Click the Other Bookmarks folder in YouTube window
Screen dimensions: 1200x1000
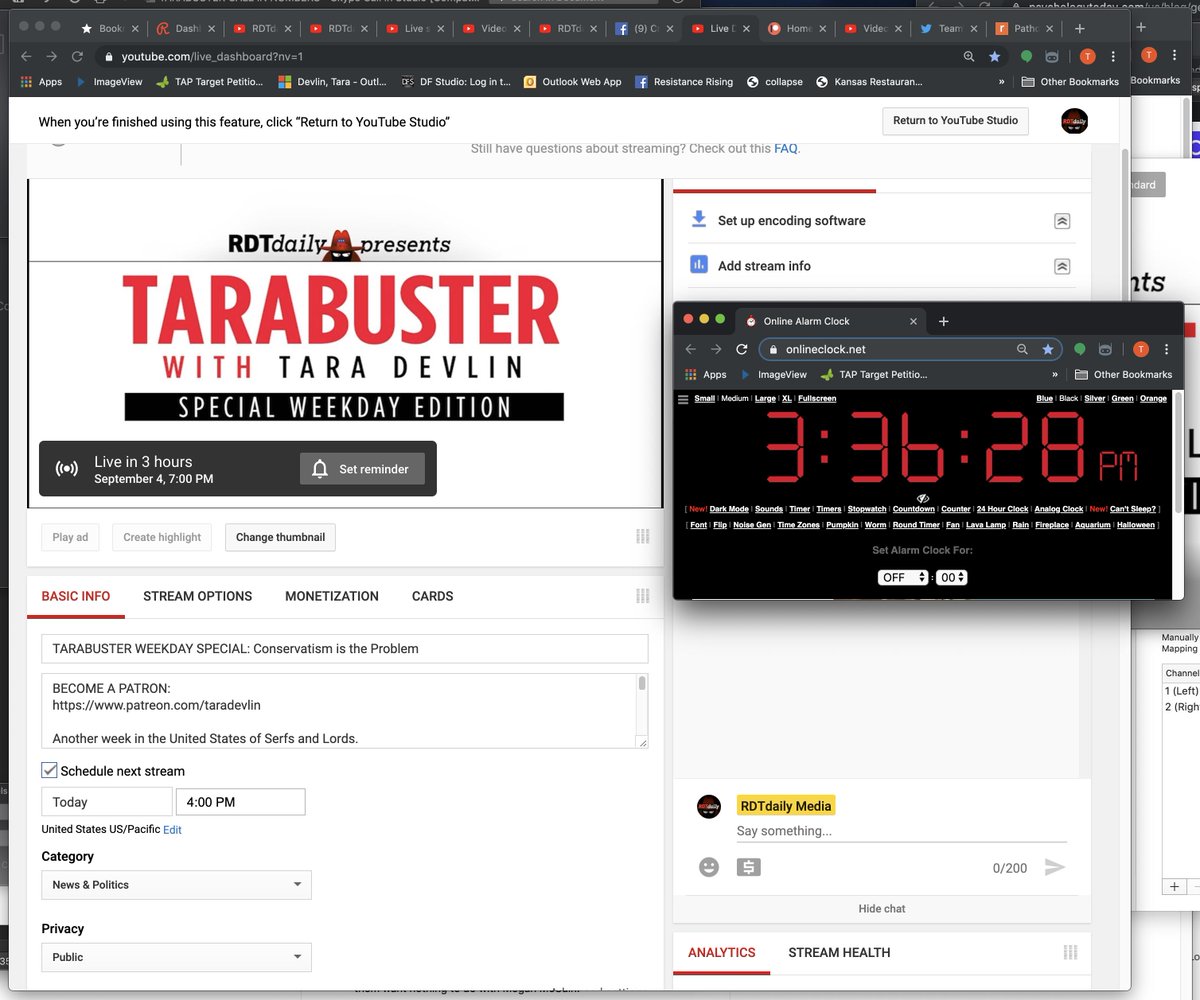click(x=1071, y=82)
